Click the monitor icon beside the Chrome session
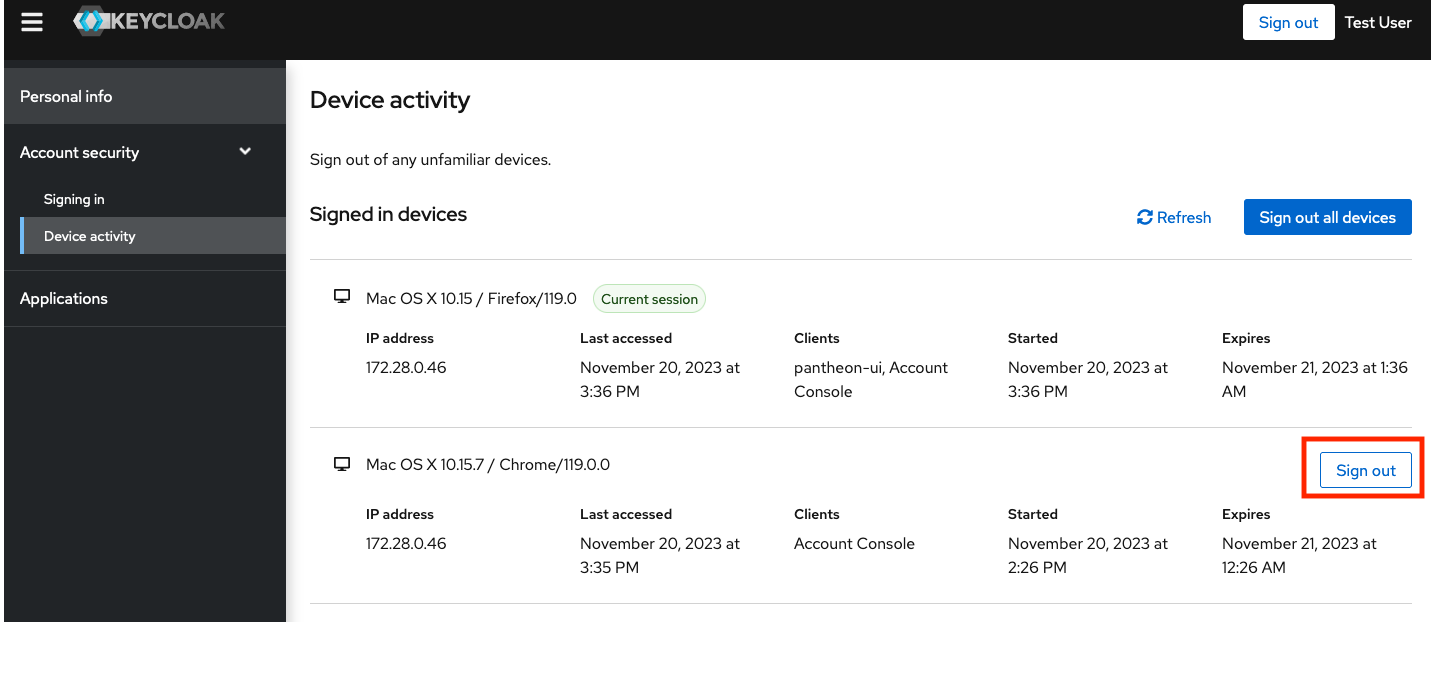 point(342,464)
